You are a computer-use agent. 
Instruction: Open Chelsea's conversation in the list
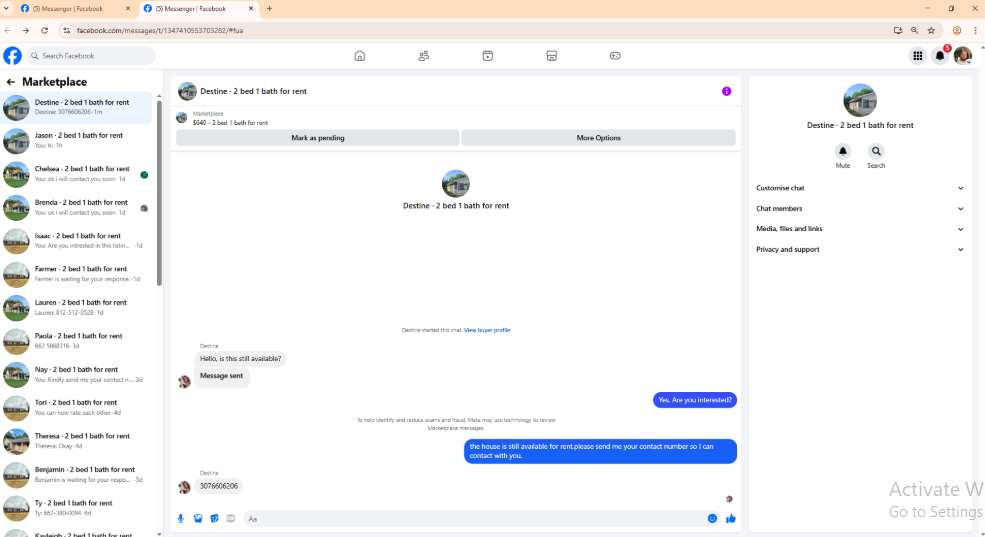(x=77, y=174)
